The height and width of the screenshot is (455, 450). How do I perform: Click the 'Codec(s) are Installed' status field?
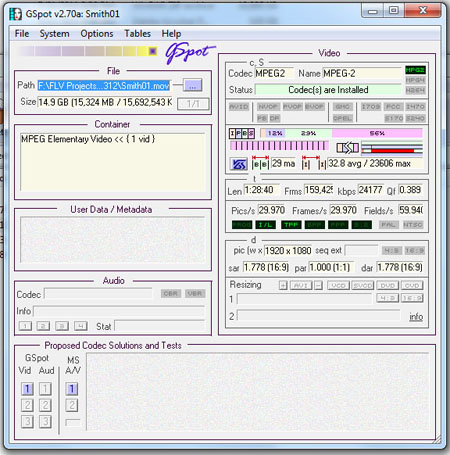(328, 90)
